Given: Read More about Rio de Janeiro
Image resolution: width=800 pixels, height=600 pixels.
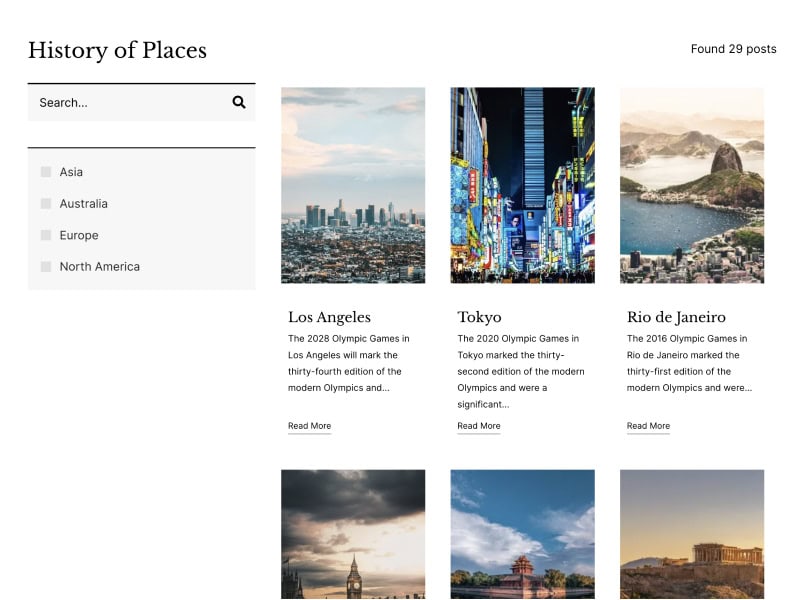Looking at the screenshot, I should click(648, 426).
